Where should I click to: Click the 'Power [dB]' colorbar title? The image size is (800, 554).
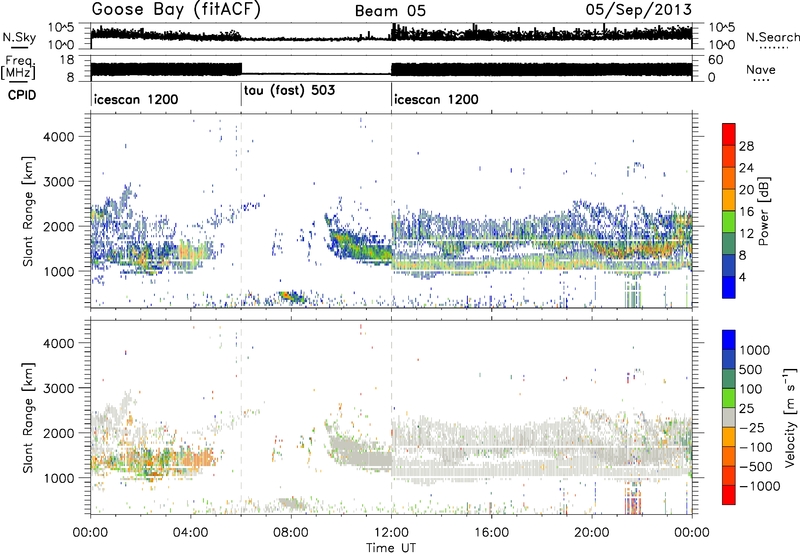763,211
